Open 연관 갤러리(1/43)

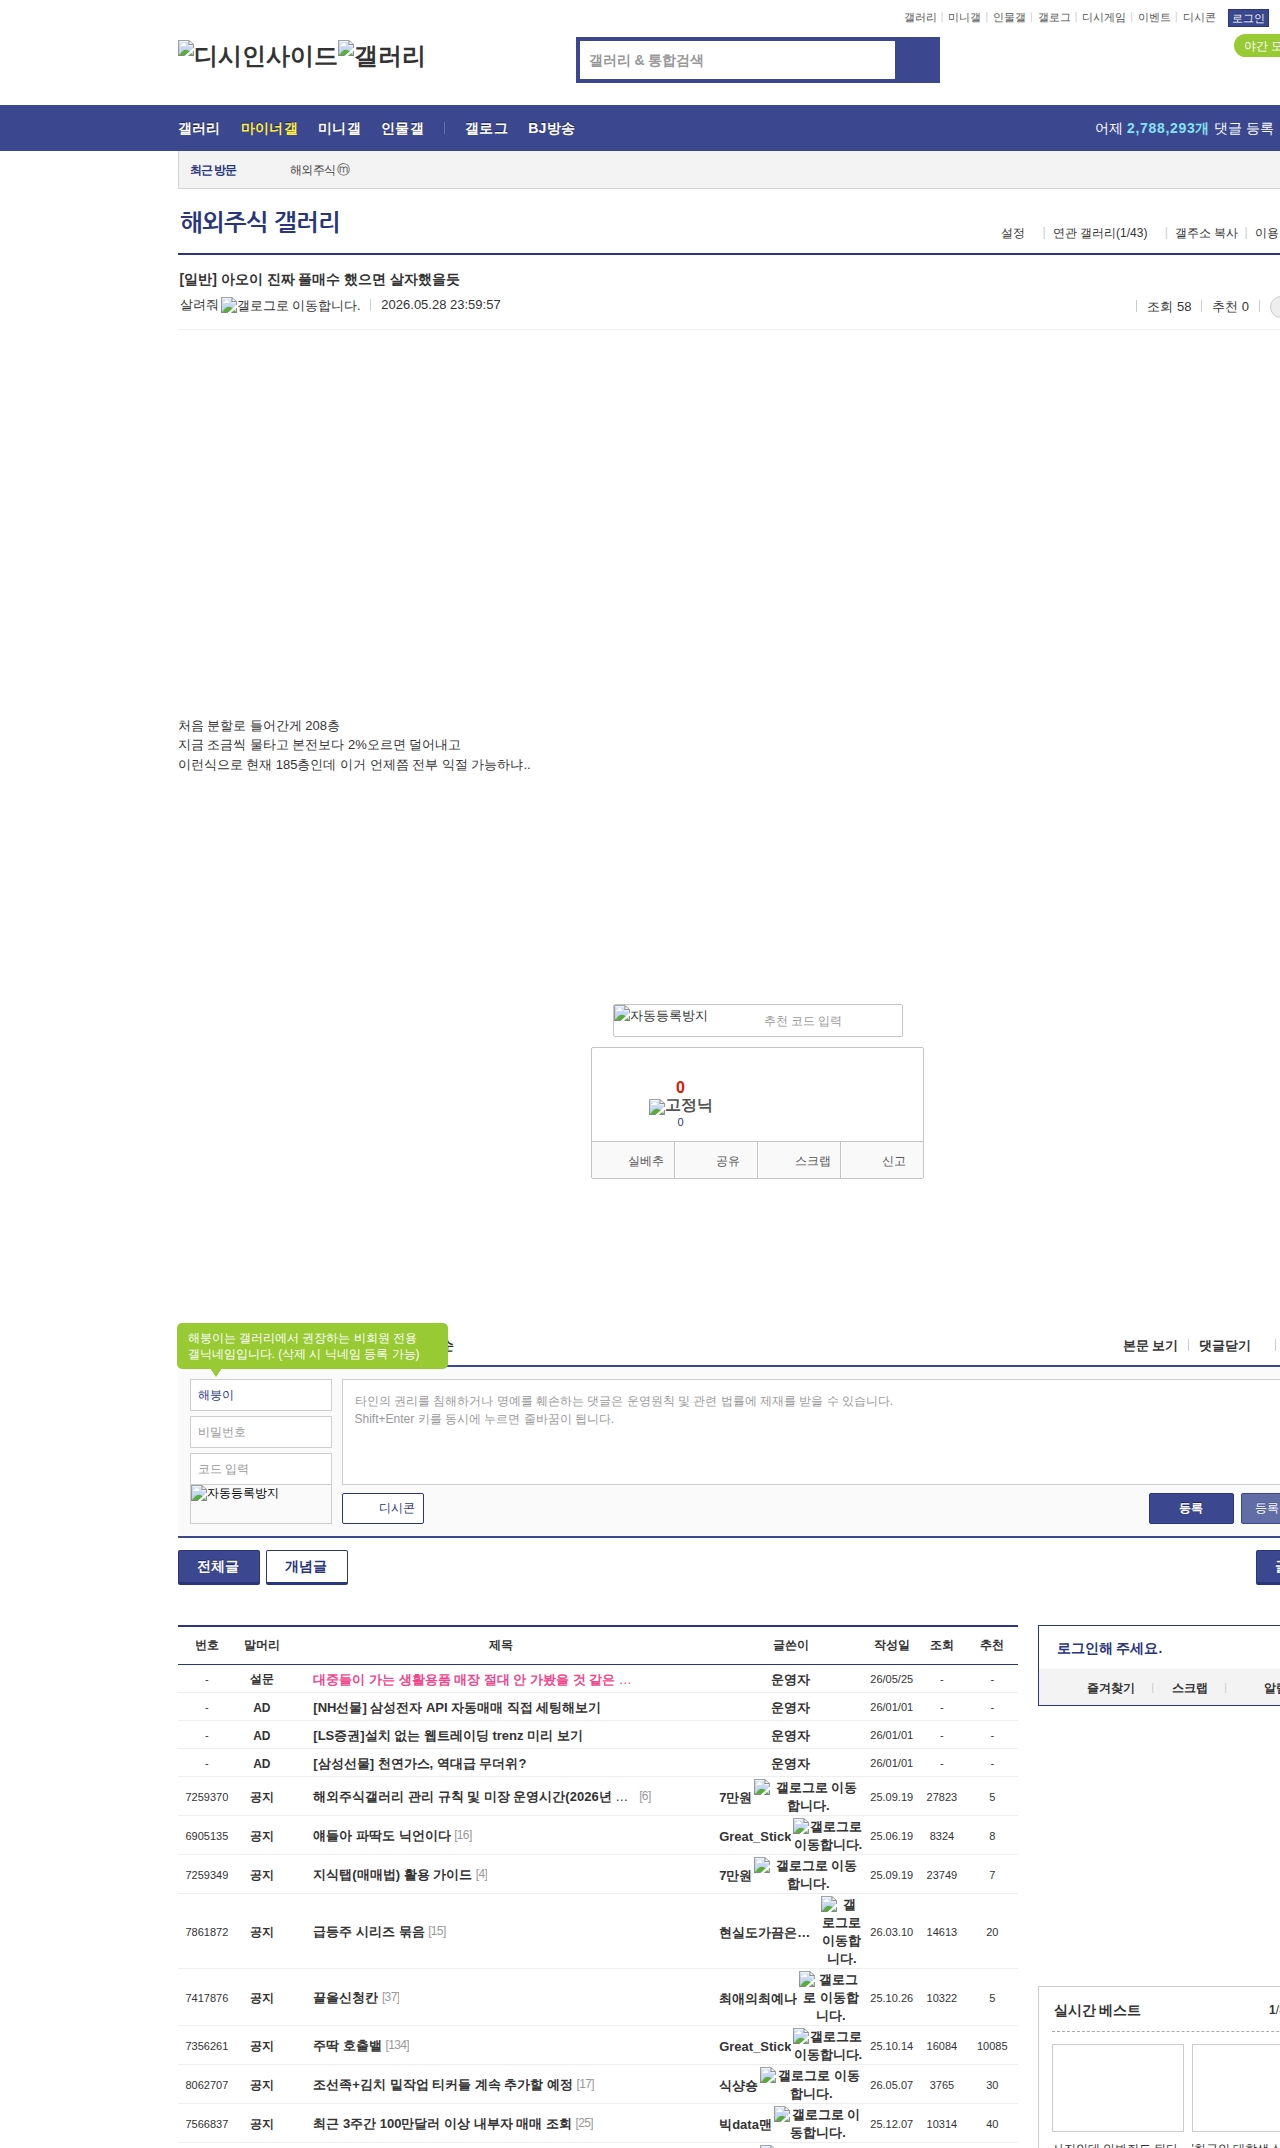tap(1100, 233)
